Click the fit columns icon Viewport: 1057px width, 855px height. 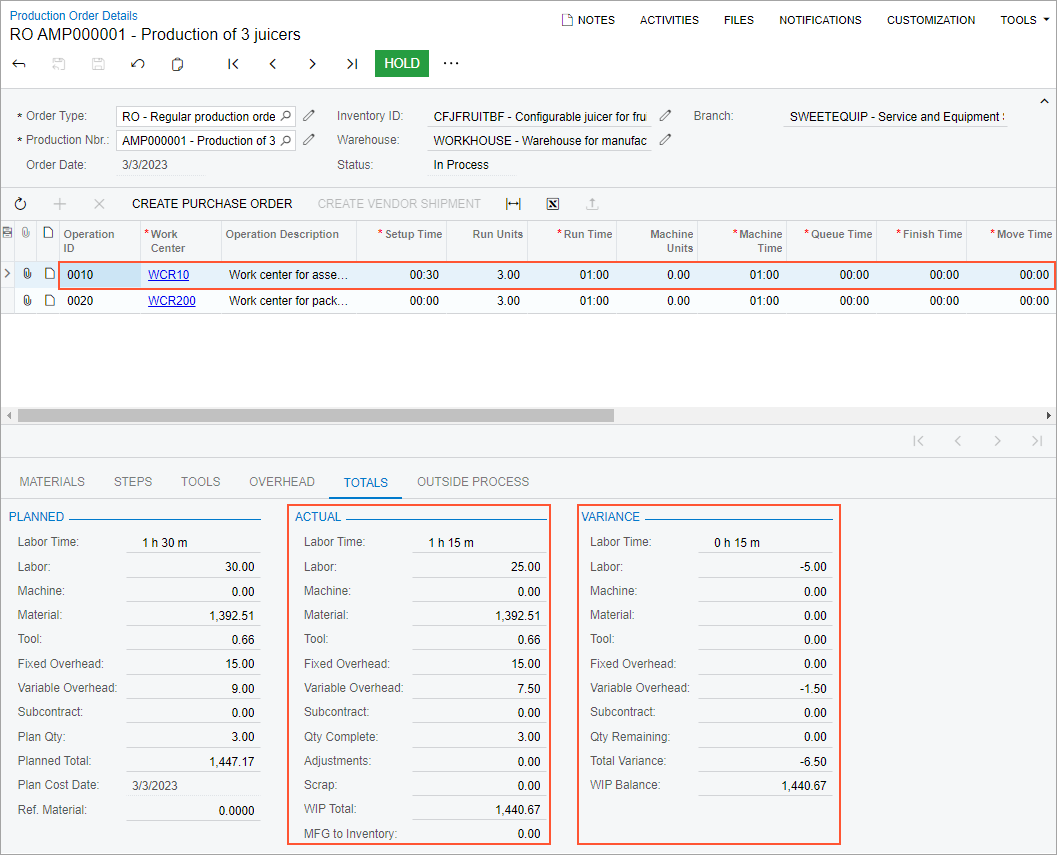513,204
